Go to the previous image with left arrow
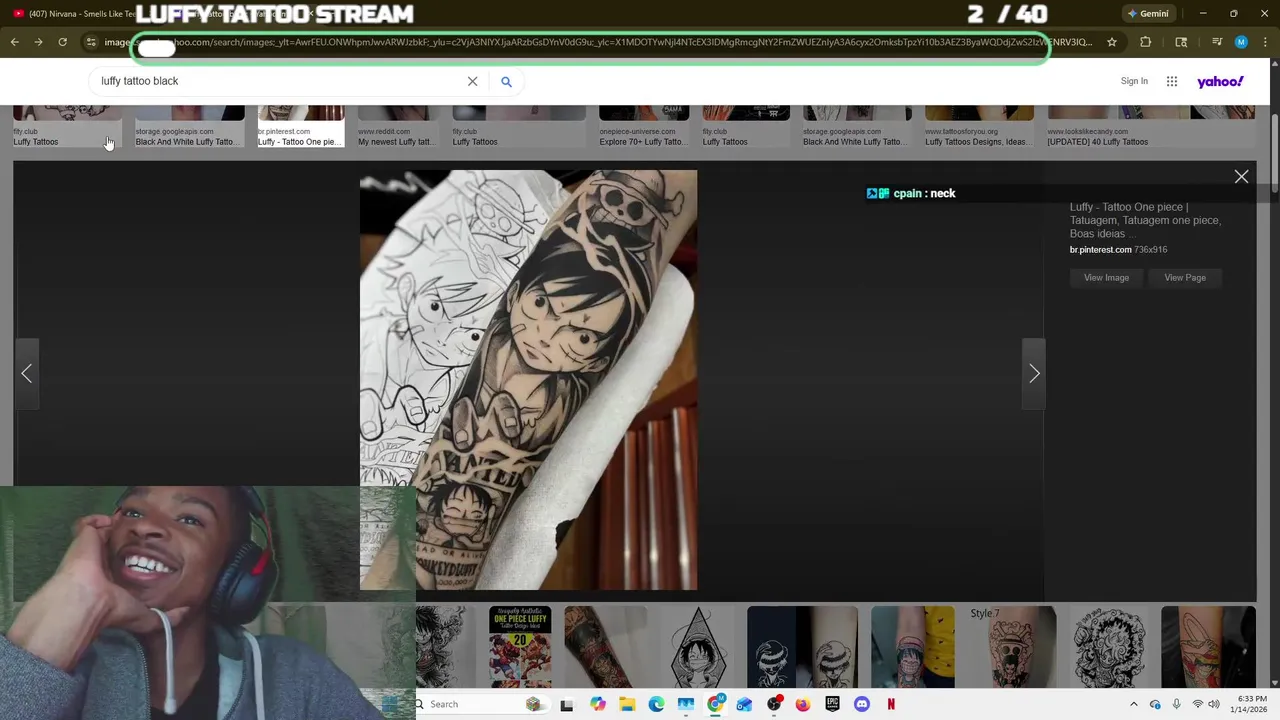The image size is (1280, 720). click(x=27, y=374)
